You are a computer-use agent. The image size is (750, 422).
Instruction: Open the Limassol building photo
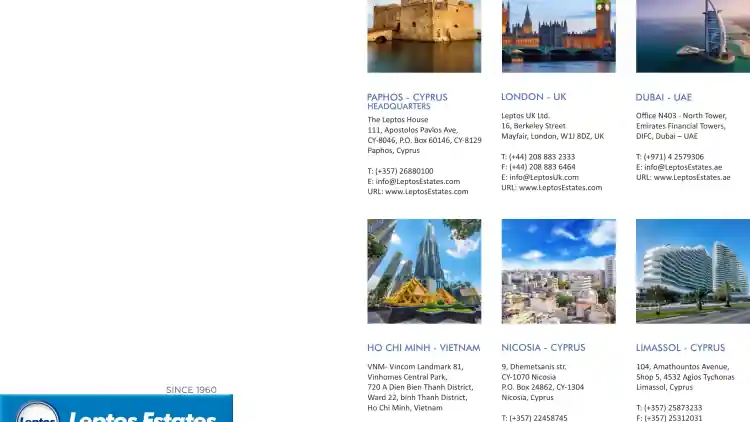point(693,271)
